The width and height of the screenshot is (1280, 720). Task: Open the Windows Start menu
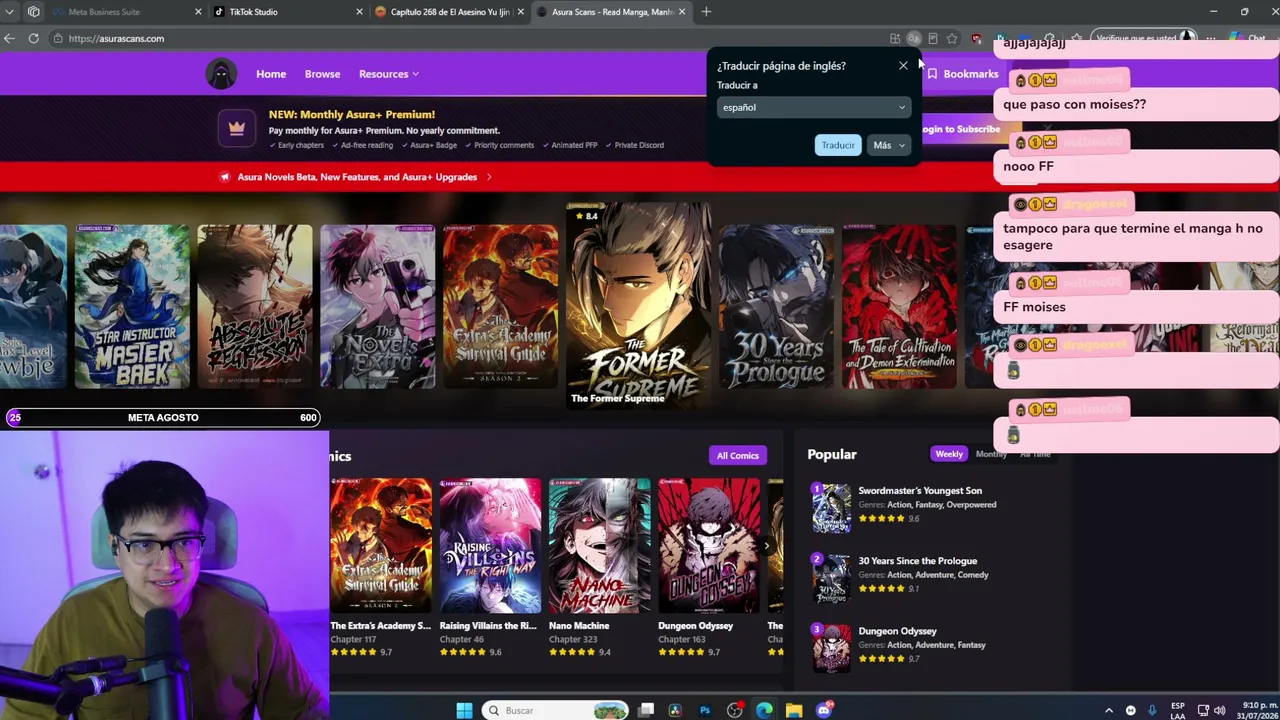[x=464, y=710]
